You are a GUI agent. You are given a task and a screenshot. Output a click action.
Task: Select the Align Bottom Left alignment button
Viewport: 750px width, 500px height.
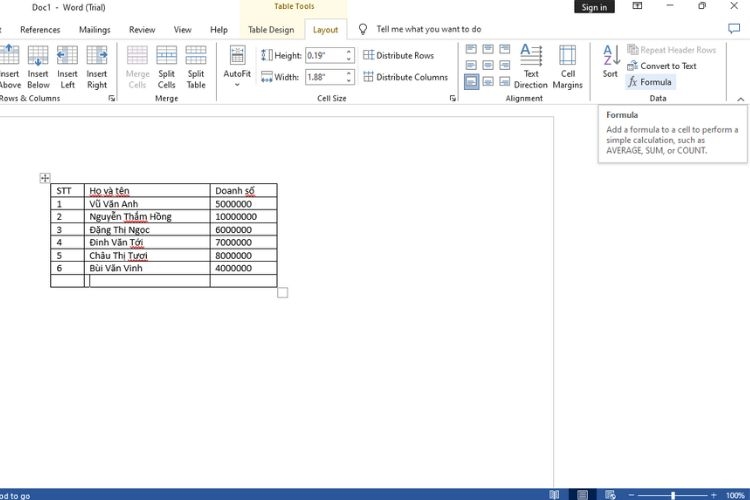click(471, 82)
